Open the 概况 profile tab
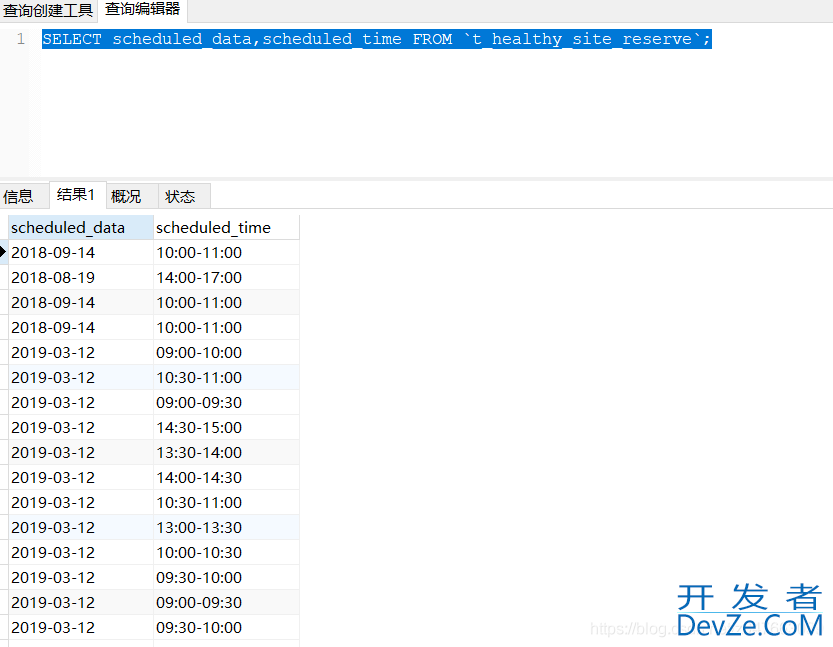The image size is (833, 647). click(x=126, y=196)
